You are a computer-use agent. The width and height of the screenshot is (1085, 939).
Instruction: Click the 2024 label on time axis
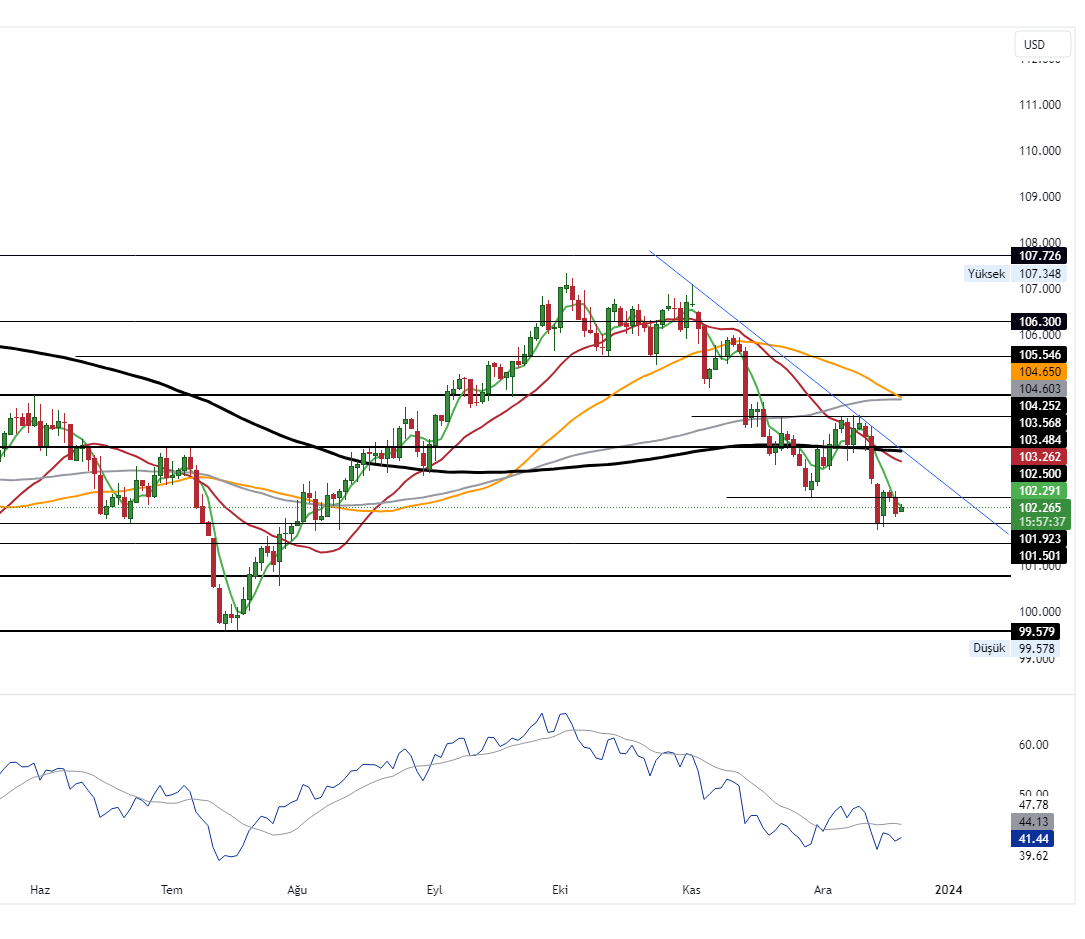[x=948, y=889]
